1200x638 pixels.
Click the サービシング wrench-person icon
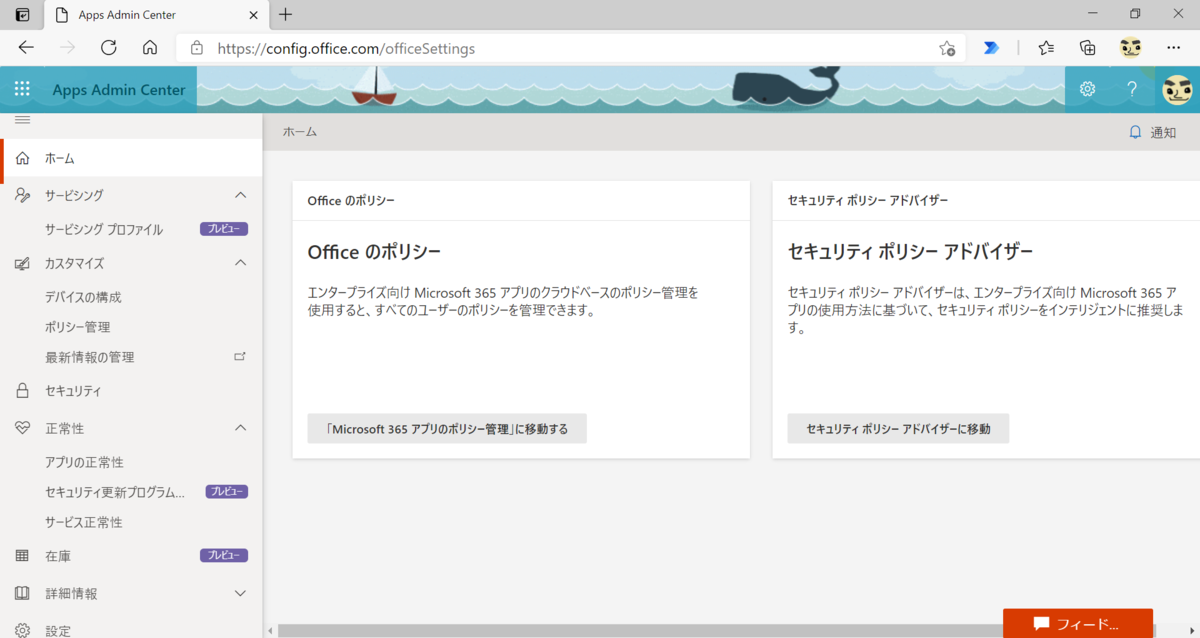22,195
